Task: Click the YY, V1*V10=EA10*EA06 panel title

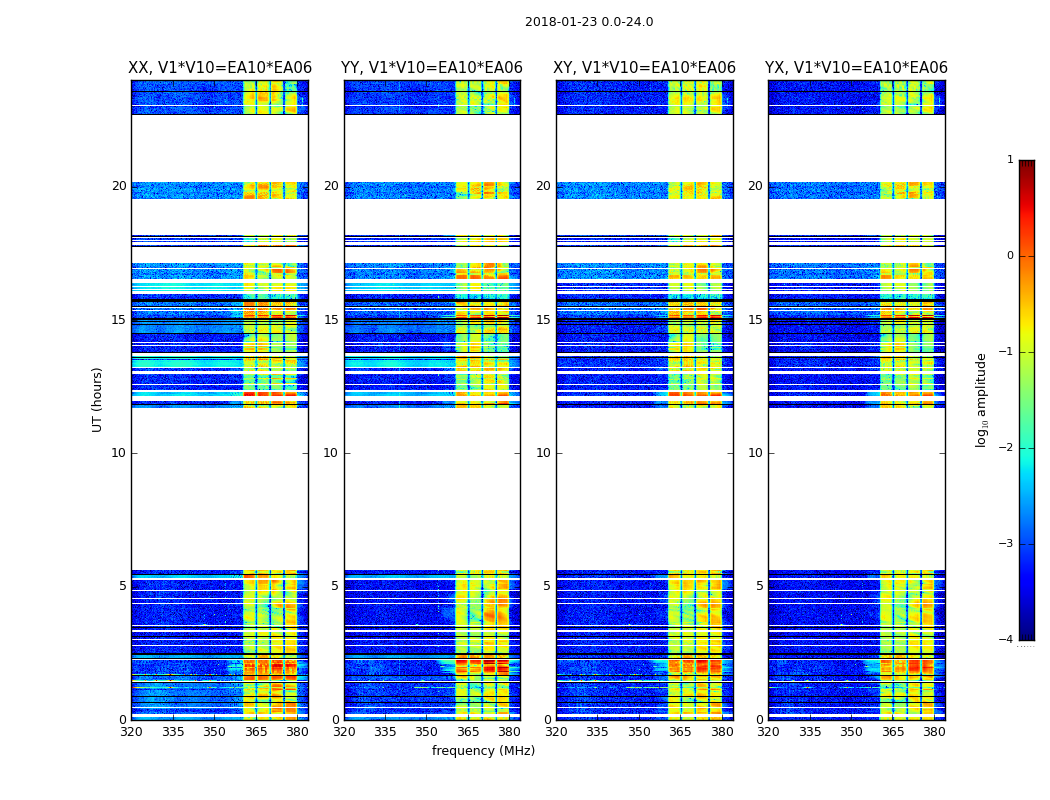Action: coord(432,68)
